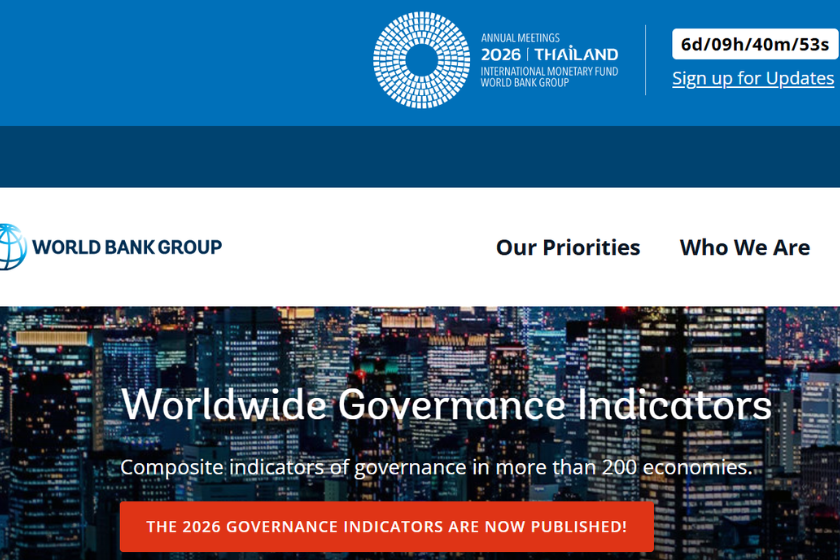Open the Our Priorities menu

[x=568, y=248]
